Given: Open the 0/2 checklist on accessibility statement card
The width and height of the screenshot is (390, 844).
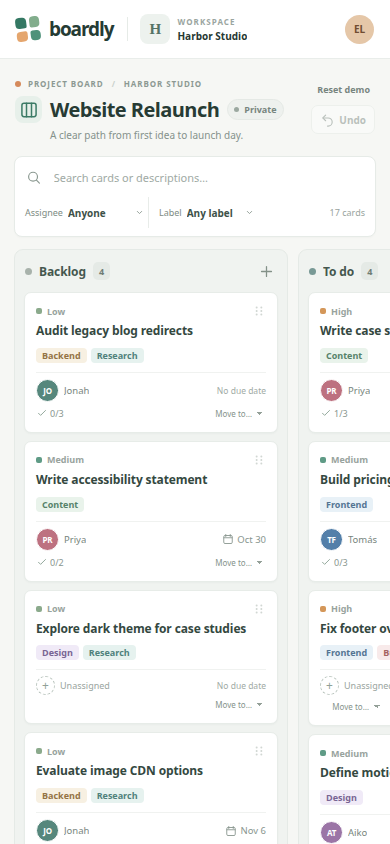Looking at the screenshot, I should point(51,562).
